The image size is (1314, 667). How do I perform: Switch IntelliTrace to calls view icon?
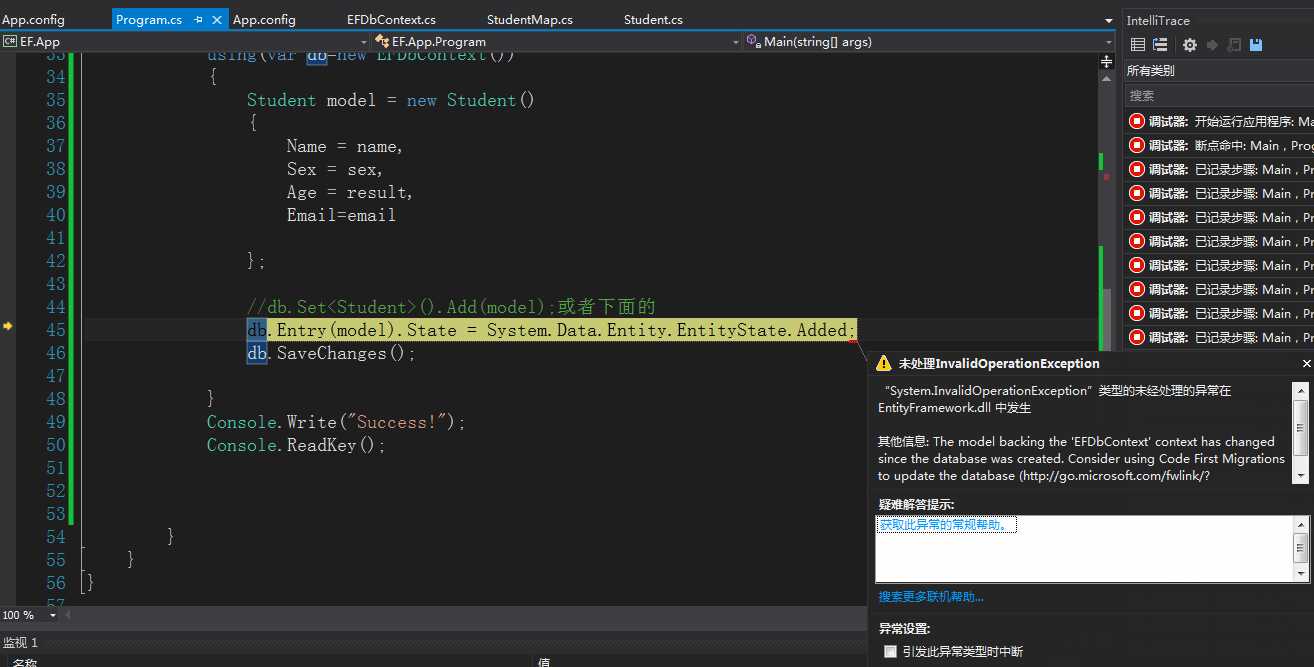(1160, 45)
